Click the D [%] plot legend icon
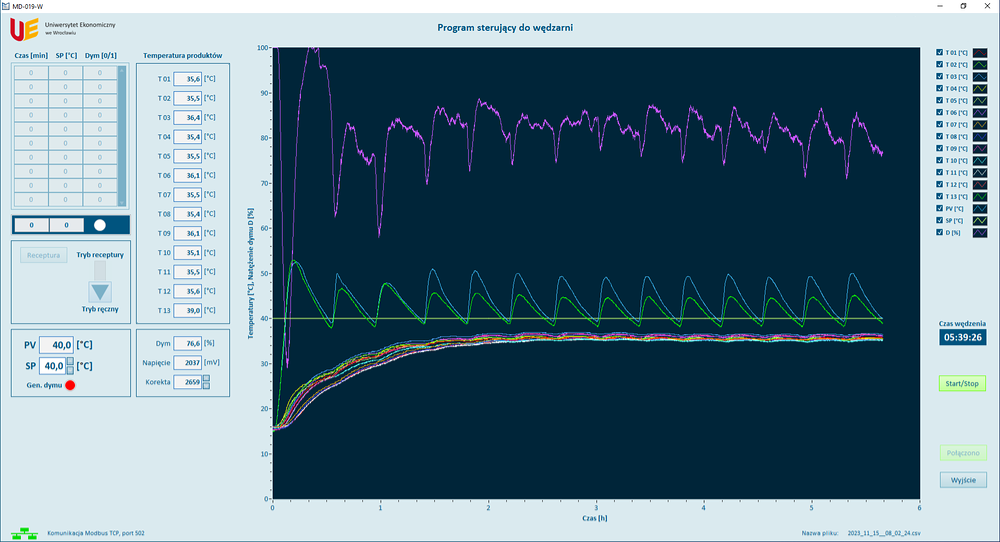This screenshot has width=1000, height=542. (x=980, y=232)
